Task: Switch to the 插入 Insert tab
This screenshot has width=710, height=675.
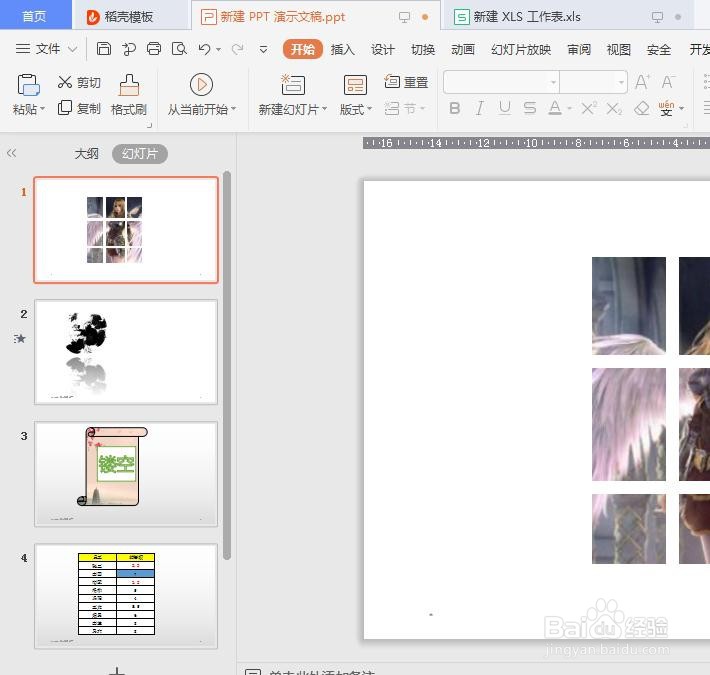Action: (x=343, y=49)
